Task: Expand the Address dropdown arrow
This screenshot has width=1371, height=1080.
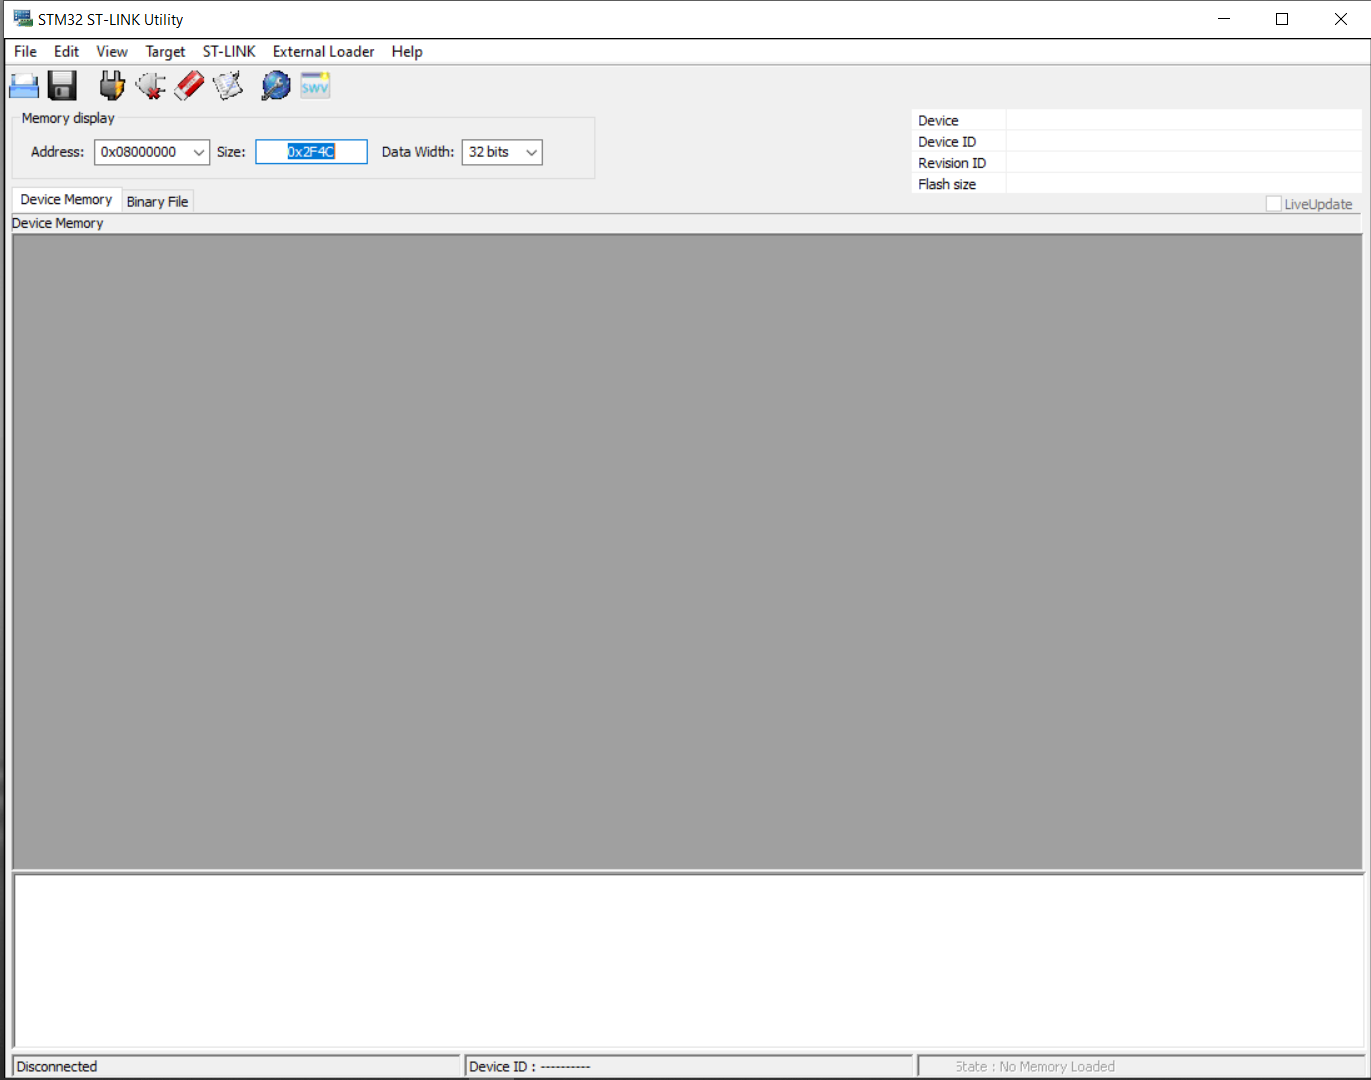Action: [199, 152]
